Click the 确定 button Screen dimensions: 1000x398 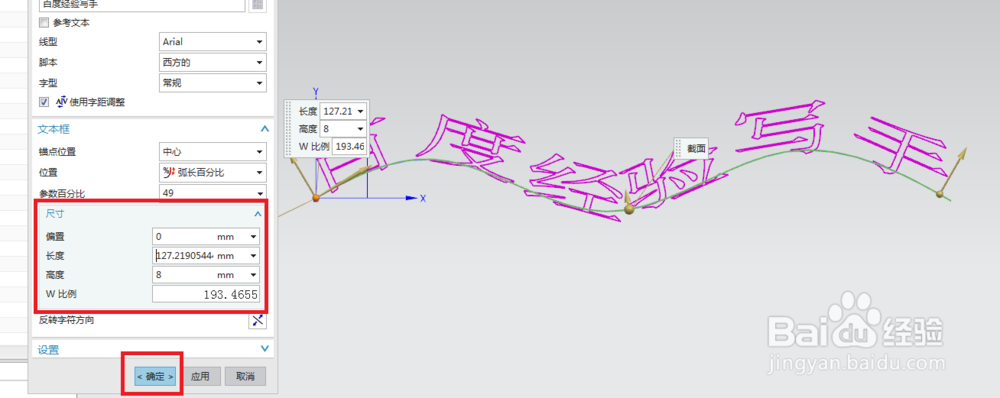(x=155, y=376)
